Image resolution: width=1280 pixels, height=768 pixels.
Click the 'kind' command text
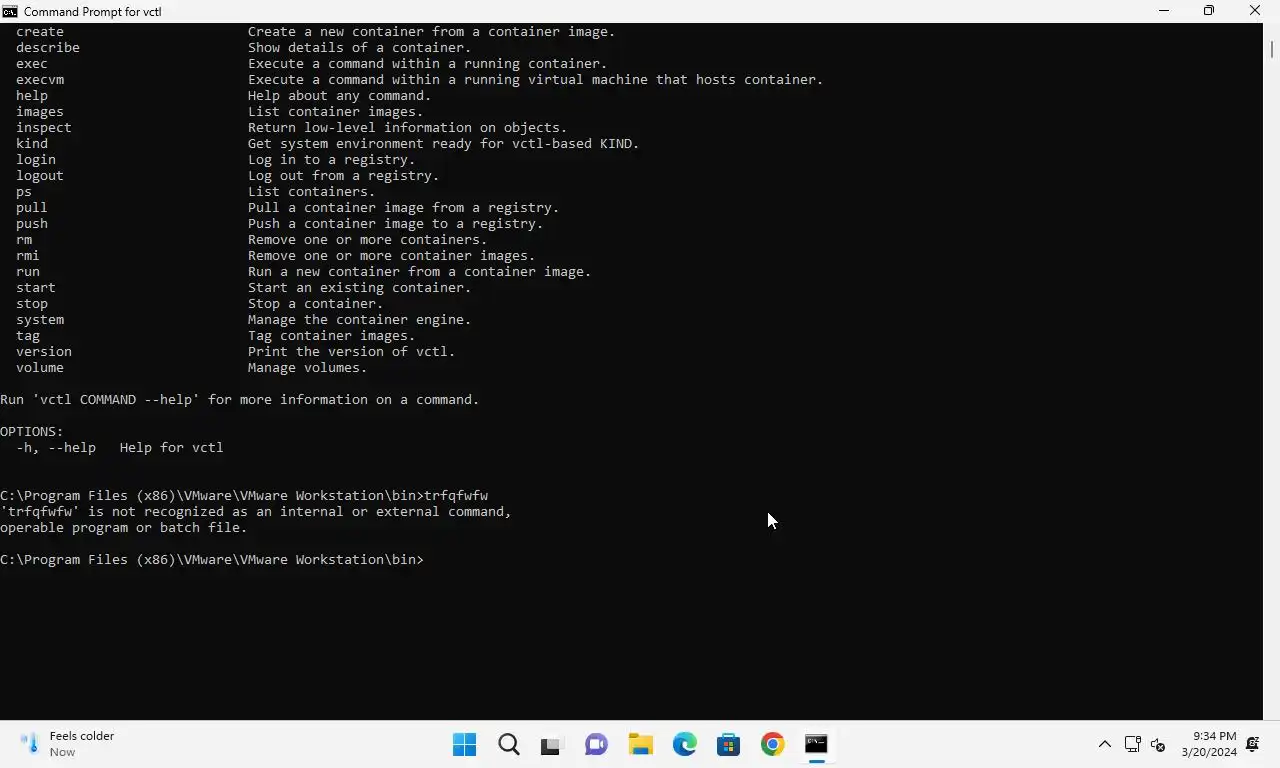click(32, 143)
